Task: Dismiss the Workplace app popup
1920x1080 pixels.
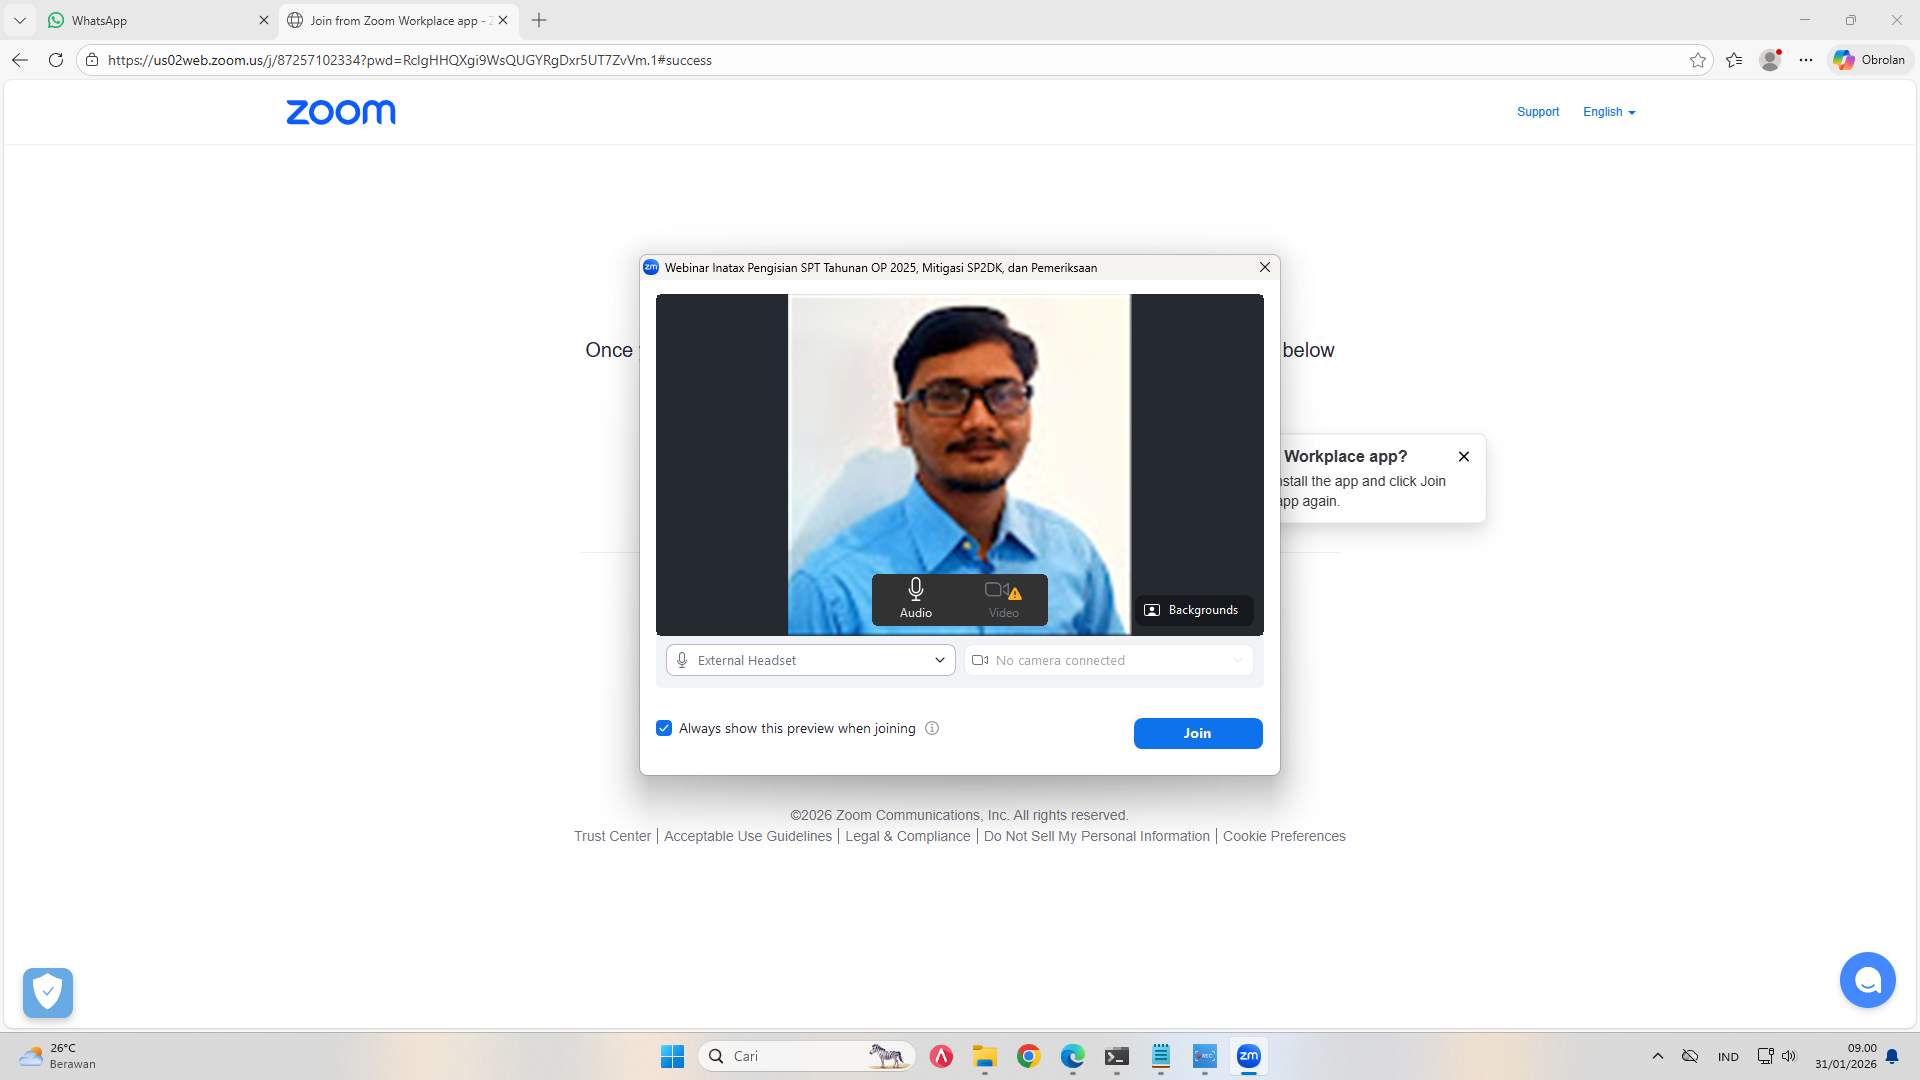Action: pyautogui.click(x=1464, y=456)
